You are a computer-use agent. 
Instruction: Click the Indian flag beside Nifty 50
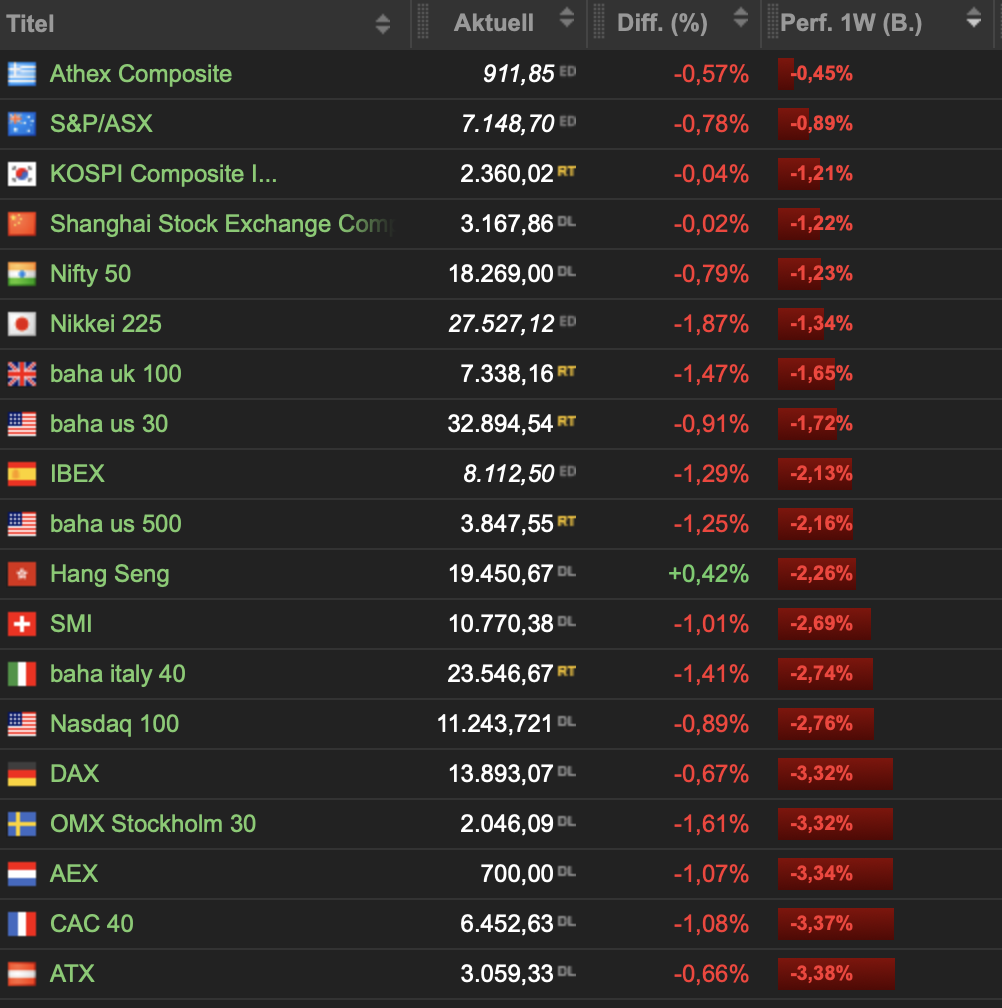pyautogui.click(x=22, y=274)
